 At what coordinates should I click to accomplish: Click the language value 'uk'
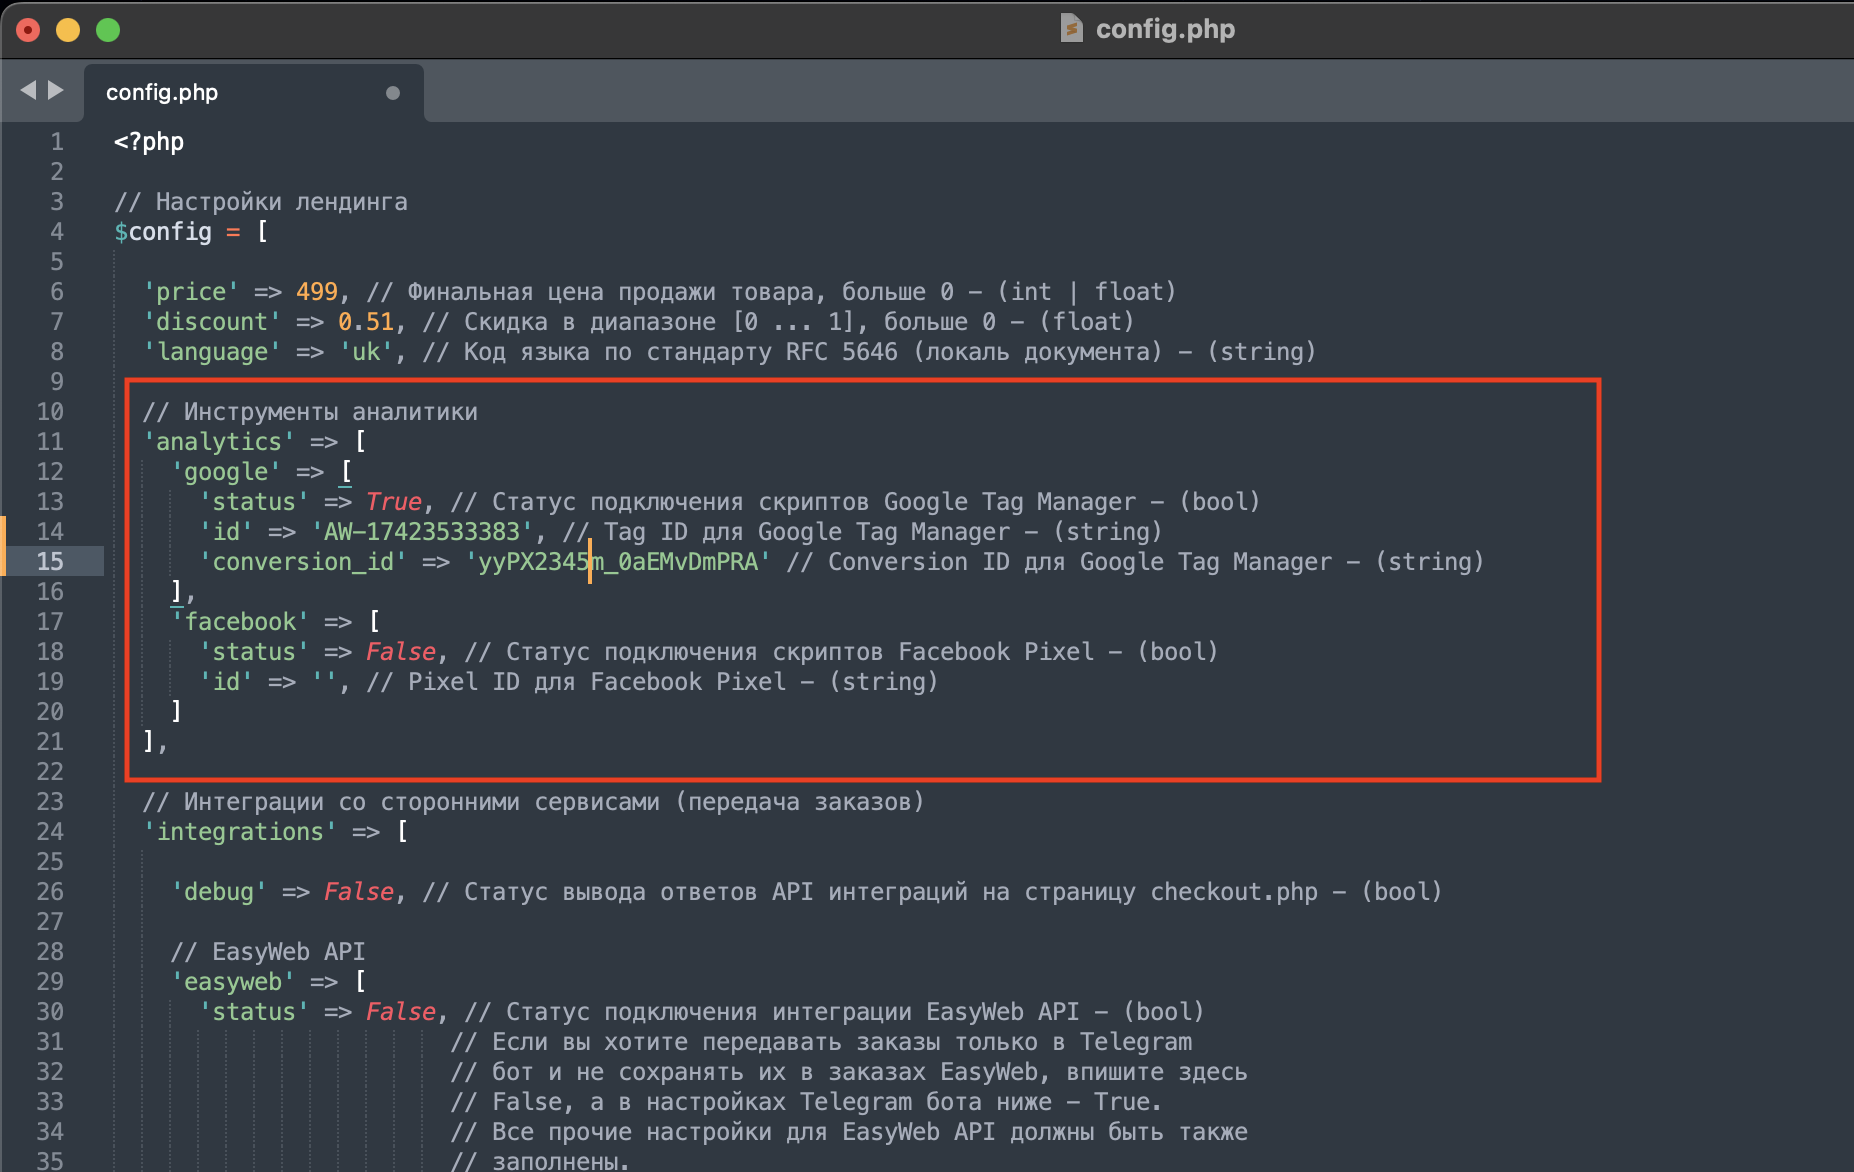click(x=366, y=352)
